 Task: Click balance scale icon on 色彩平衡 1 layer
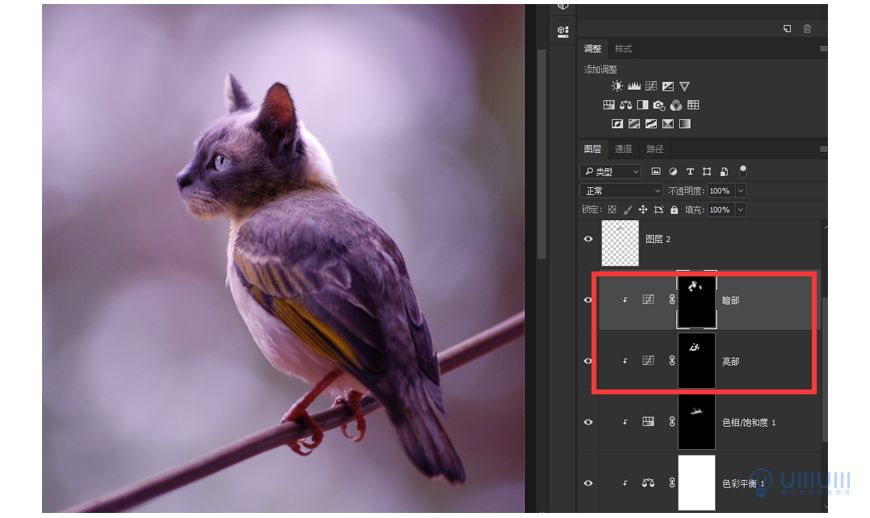[x=648, y=483]
